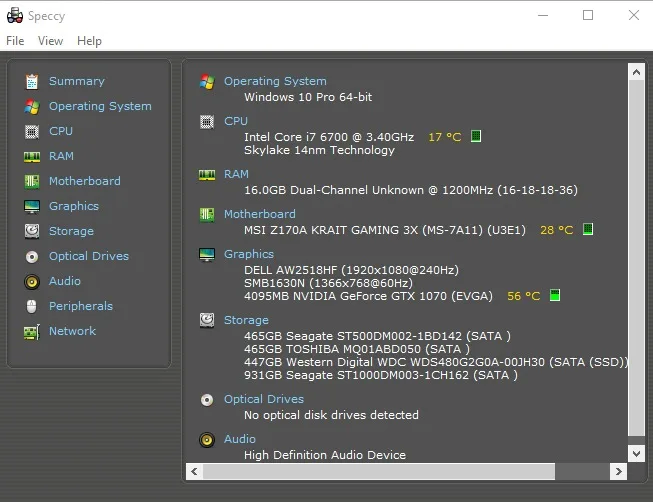This screenshot has height=502, width=653.
Task: Click the vertical scrollbar down arrow
Action: tap(636, 453)
